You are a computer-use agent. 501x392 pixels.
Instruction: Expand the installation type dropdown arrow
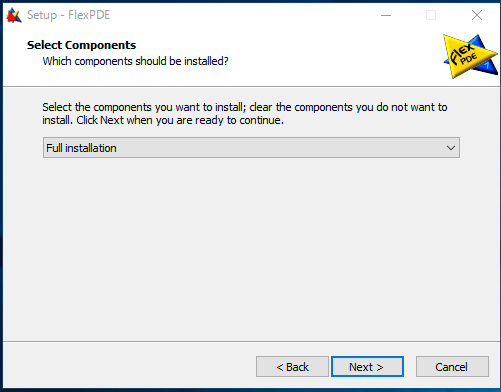pos(451,148)
